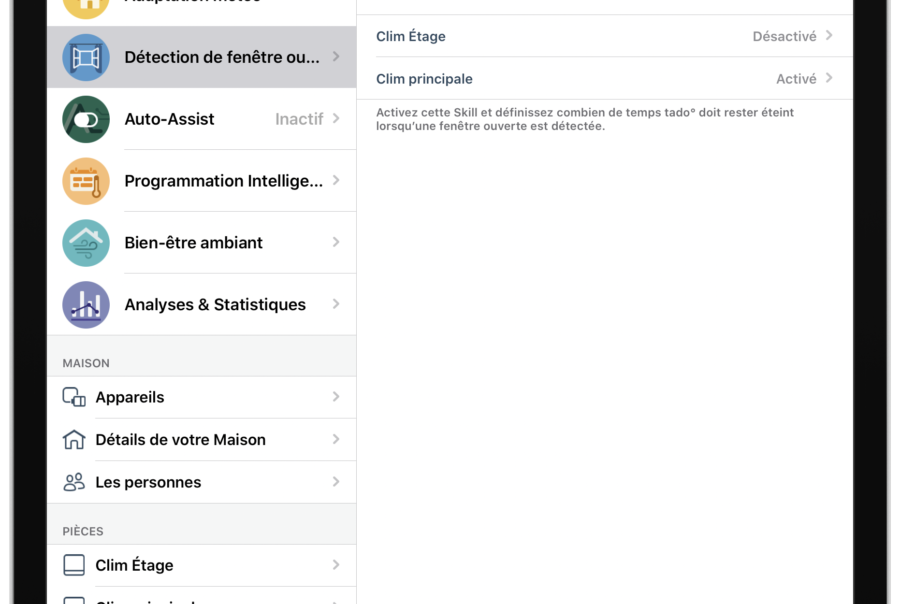
Task: Click the Analyses & Statistiques chart icon
Action: pyautogui.click(x=86, y=305)
